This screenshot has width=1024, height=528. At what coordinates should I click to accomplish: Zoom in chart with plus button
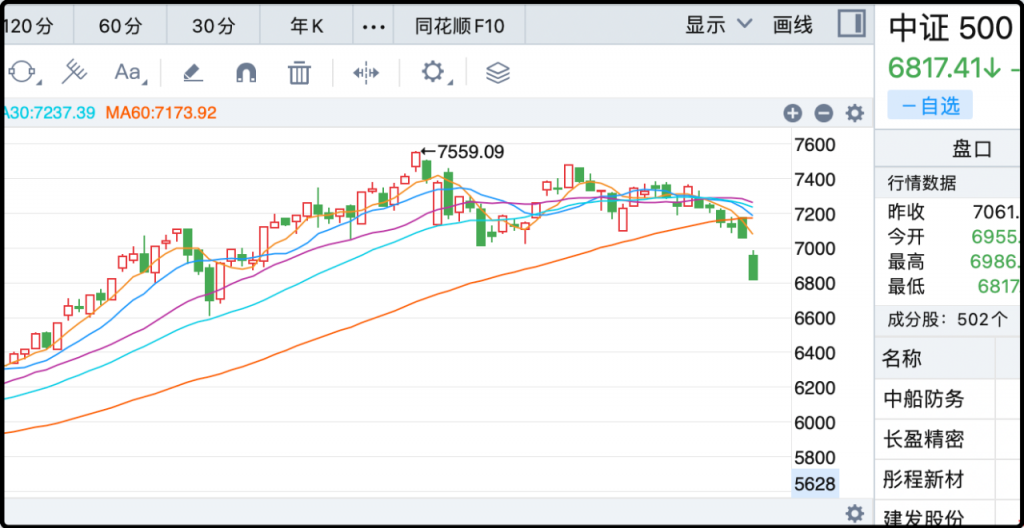tap(792, 113)
